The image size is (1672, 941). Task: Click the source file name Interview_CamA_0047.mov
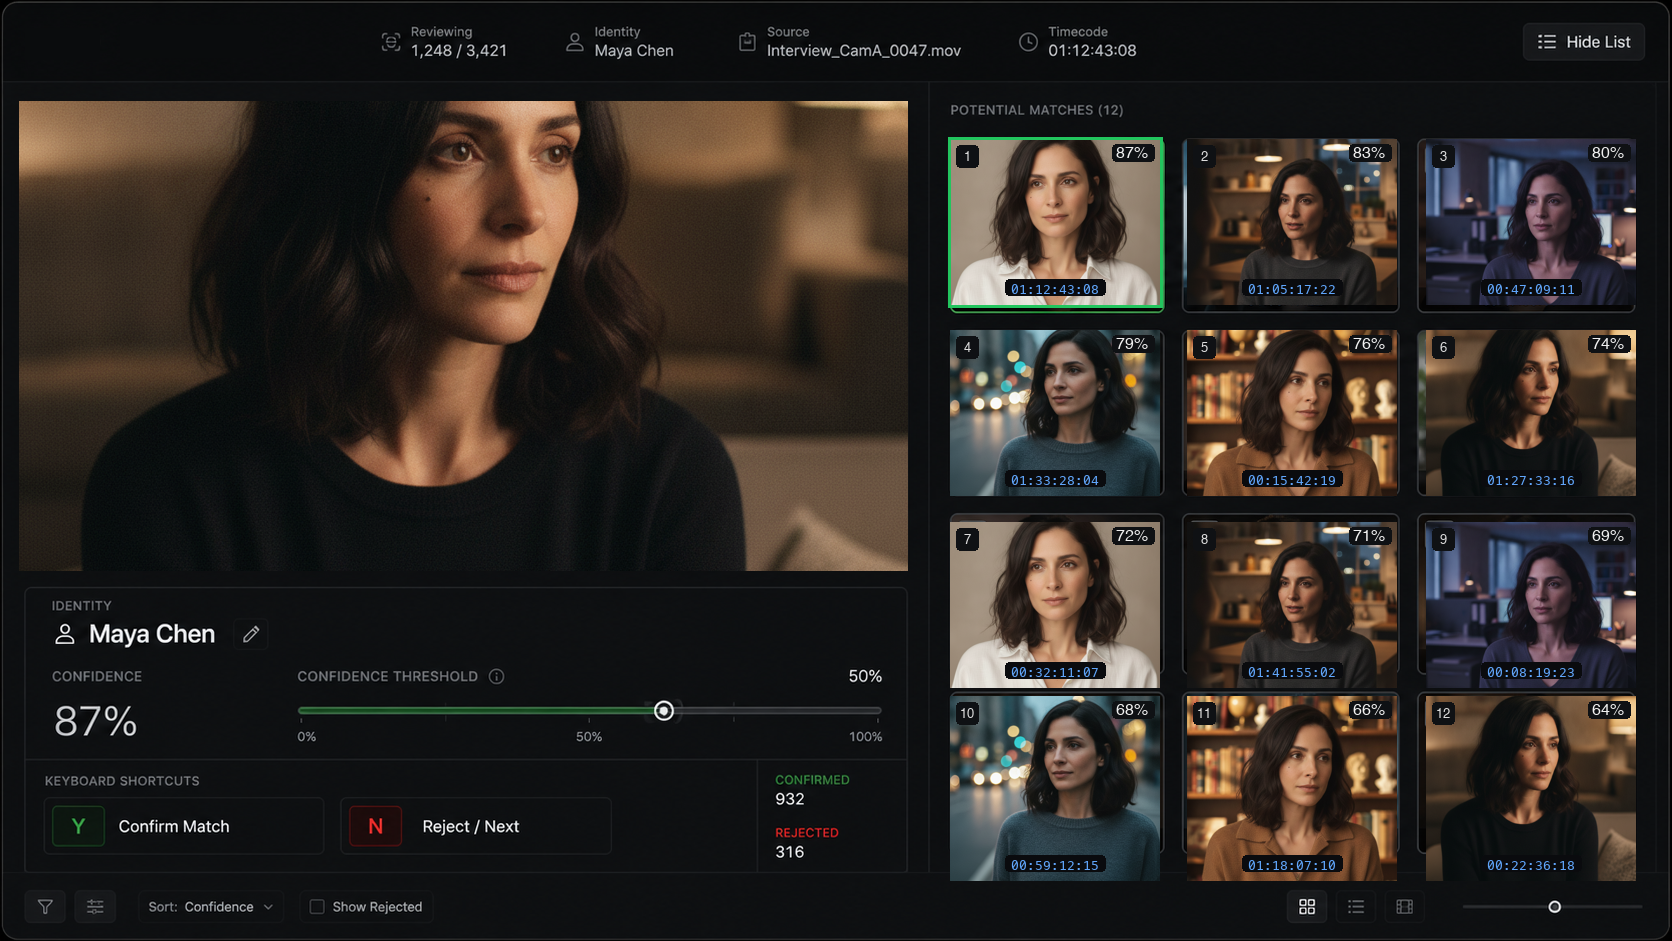click(864, 51)
